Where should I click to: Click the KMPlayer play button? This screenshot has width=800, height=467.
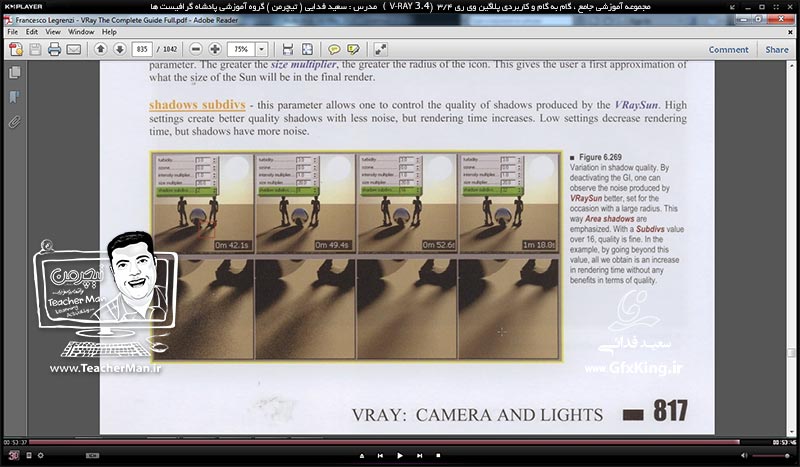[399, 455]
